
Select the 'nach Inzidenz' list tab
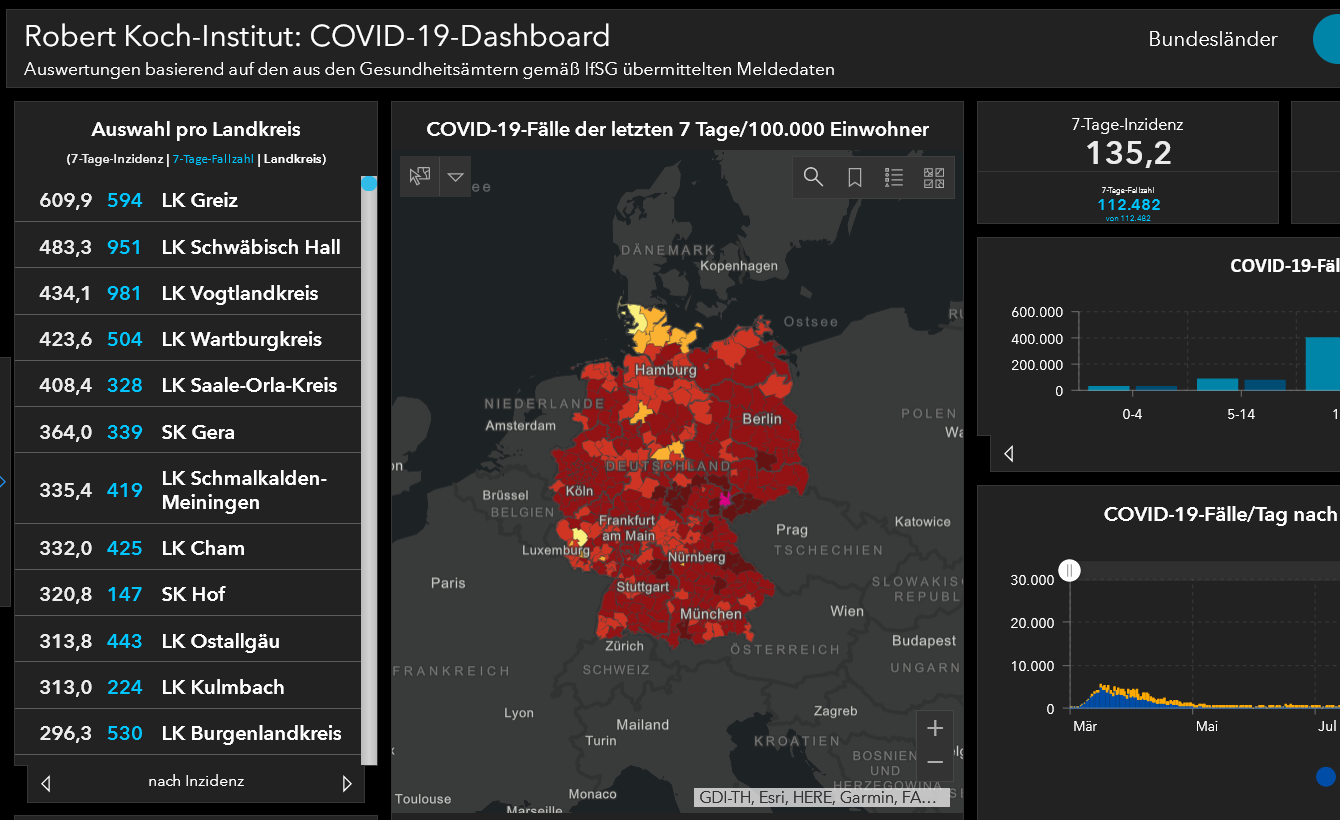point(196,781)
